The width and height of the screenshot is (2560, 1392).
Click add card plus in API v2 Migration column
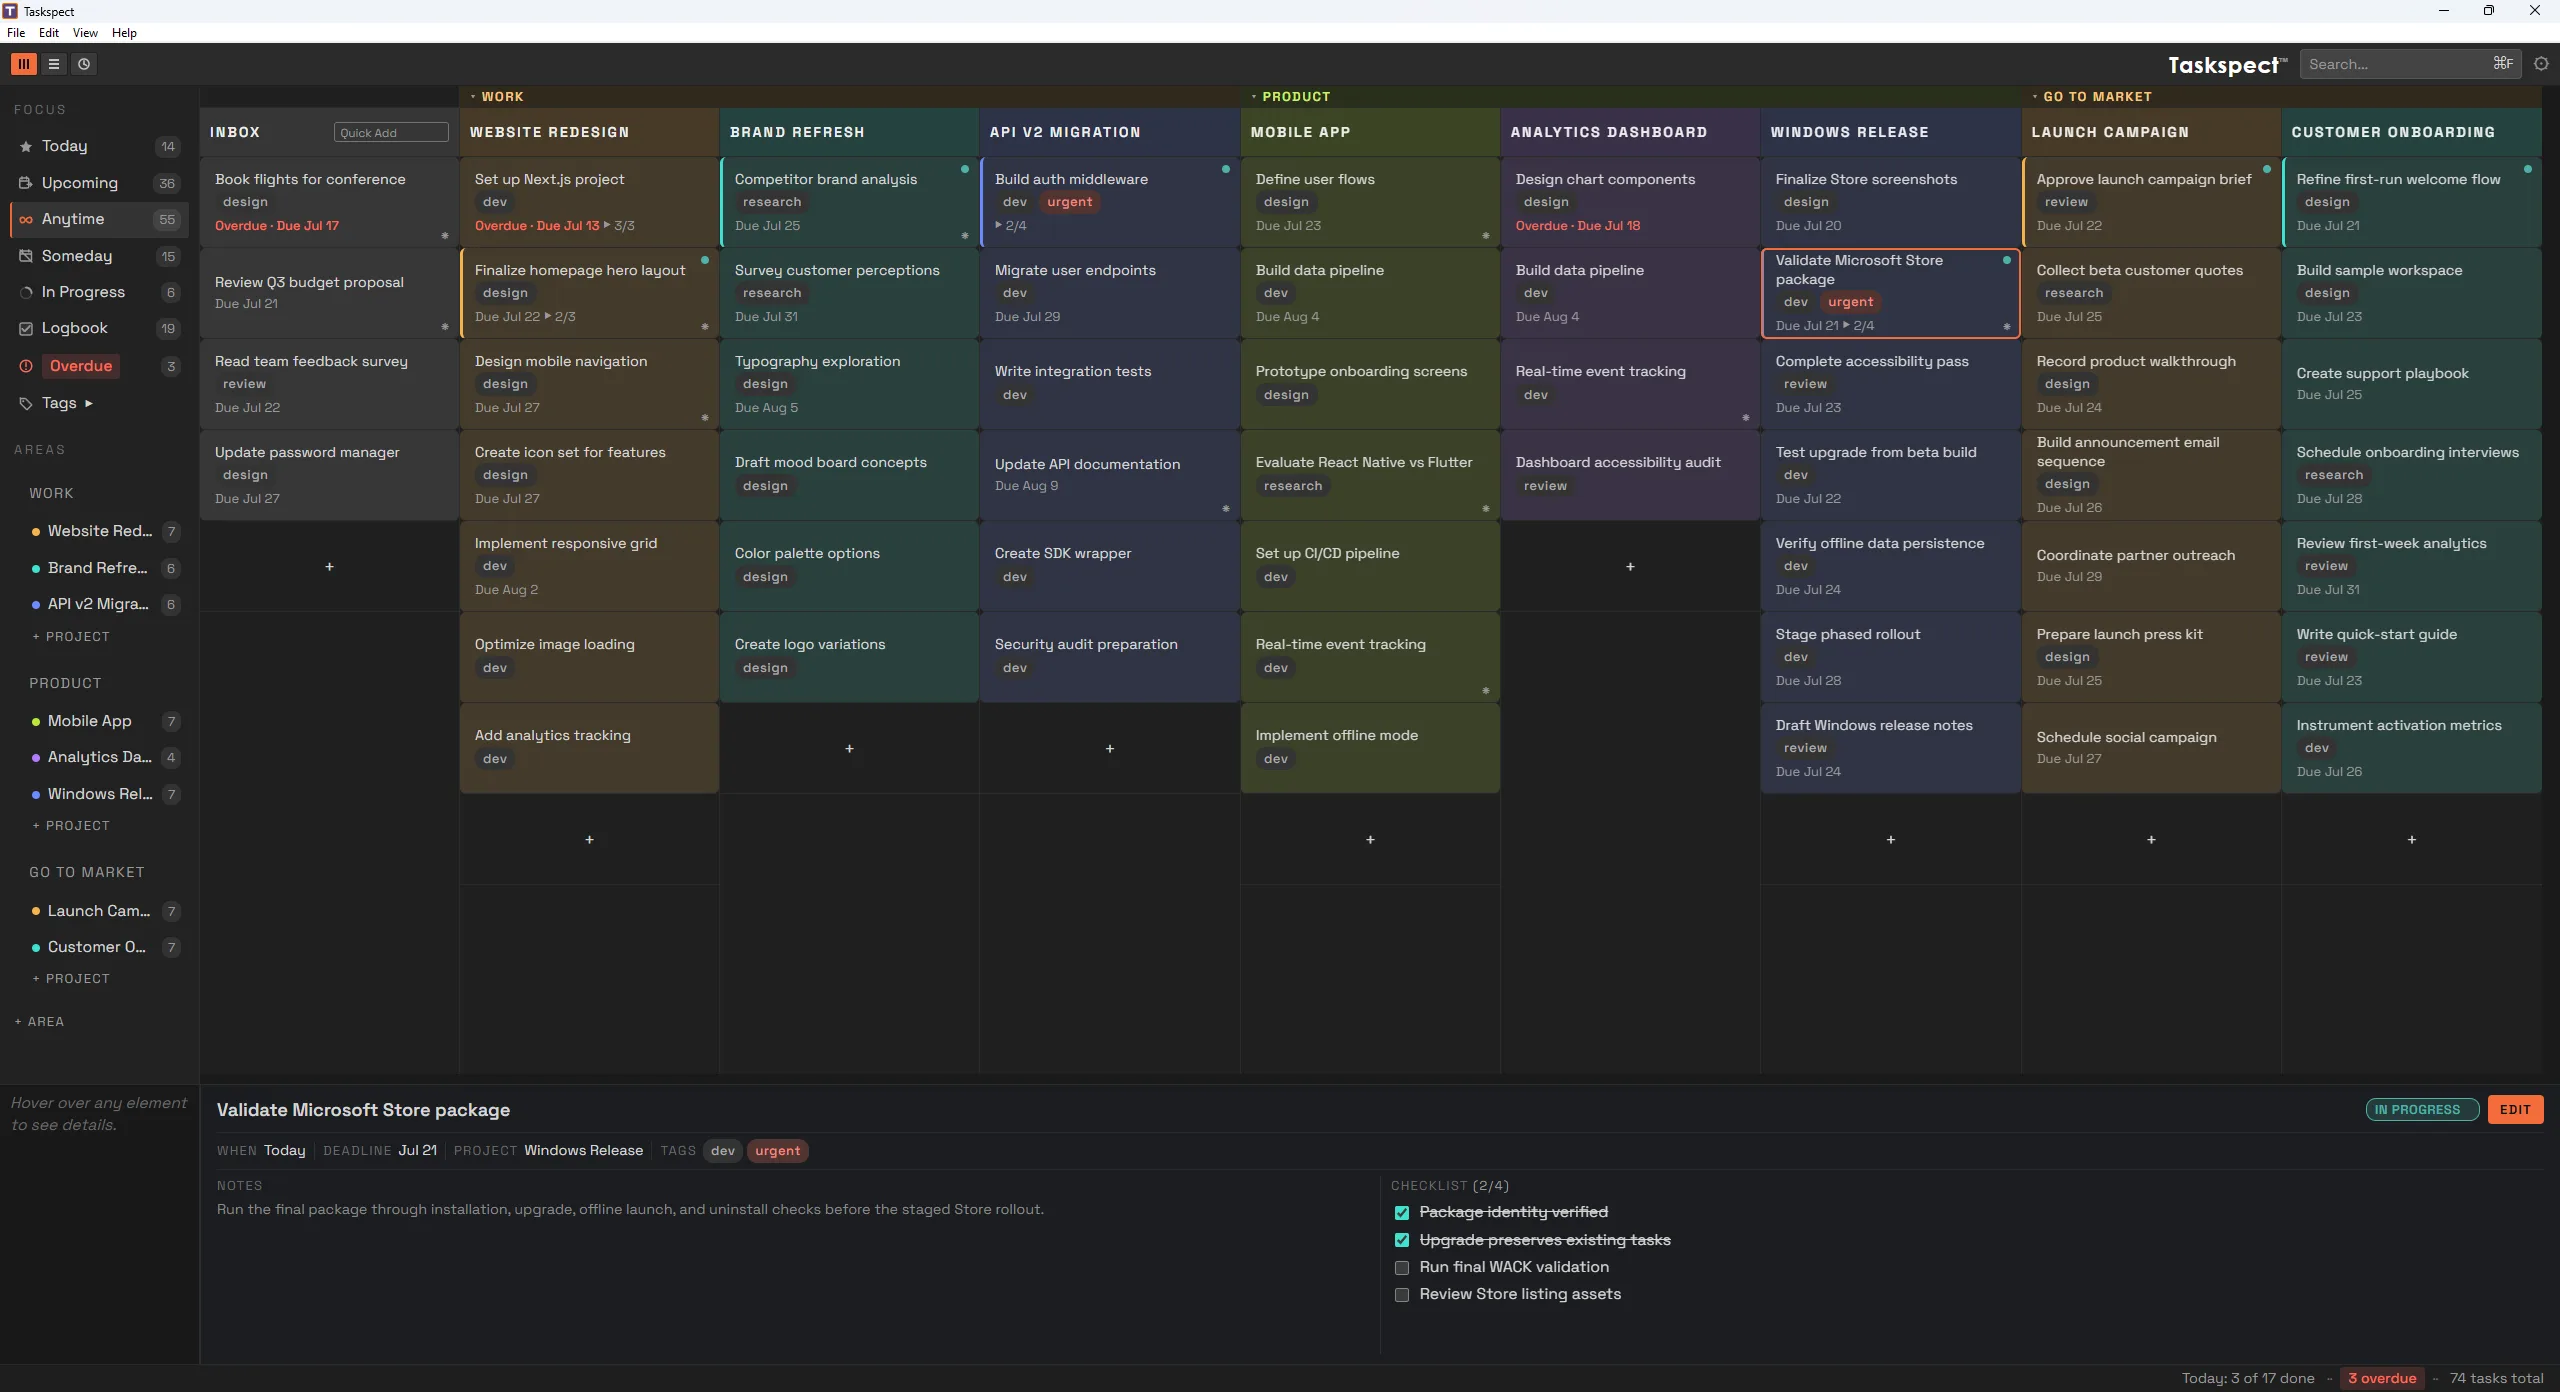tap(1109, 749)
